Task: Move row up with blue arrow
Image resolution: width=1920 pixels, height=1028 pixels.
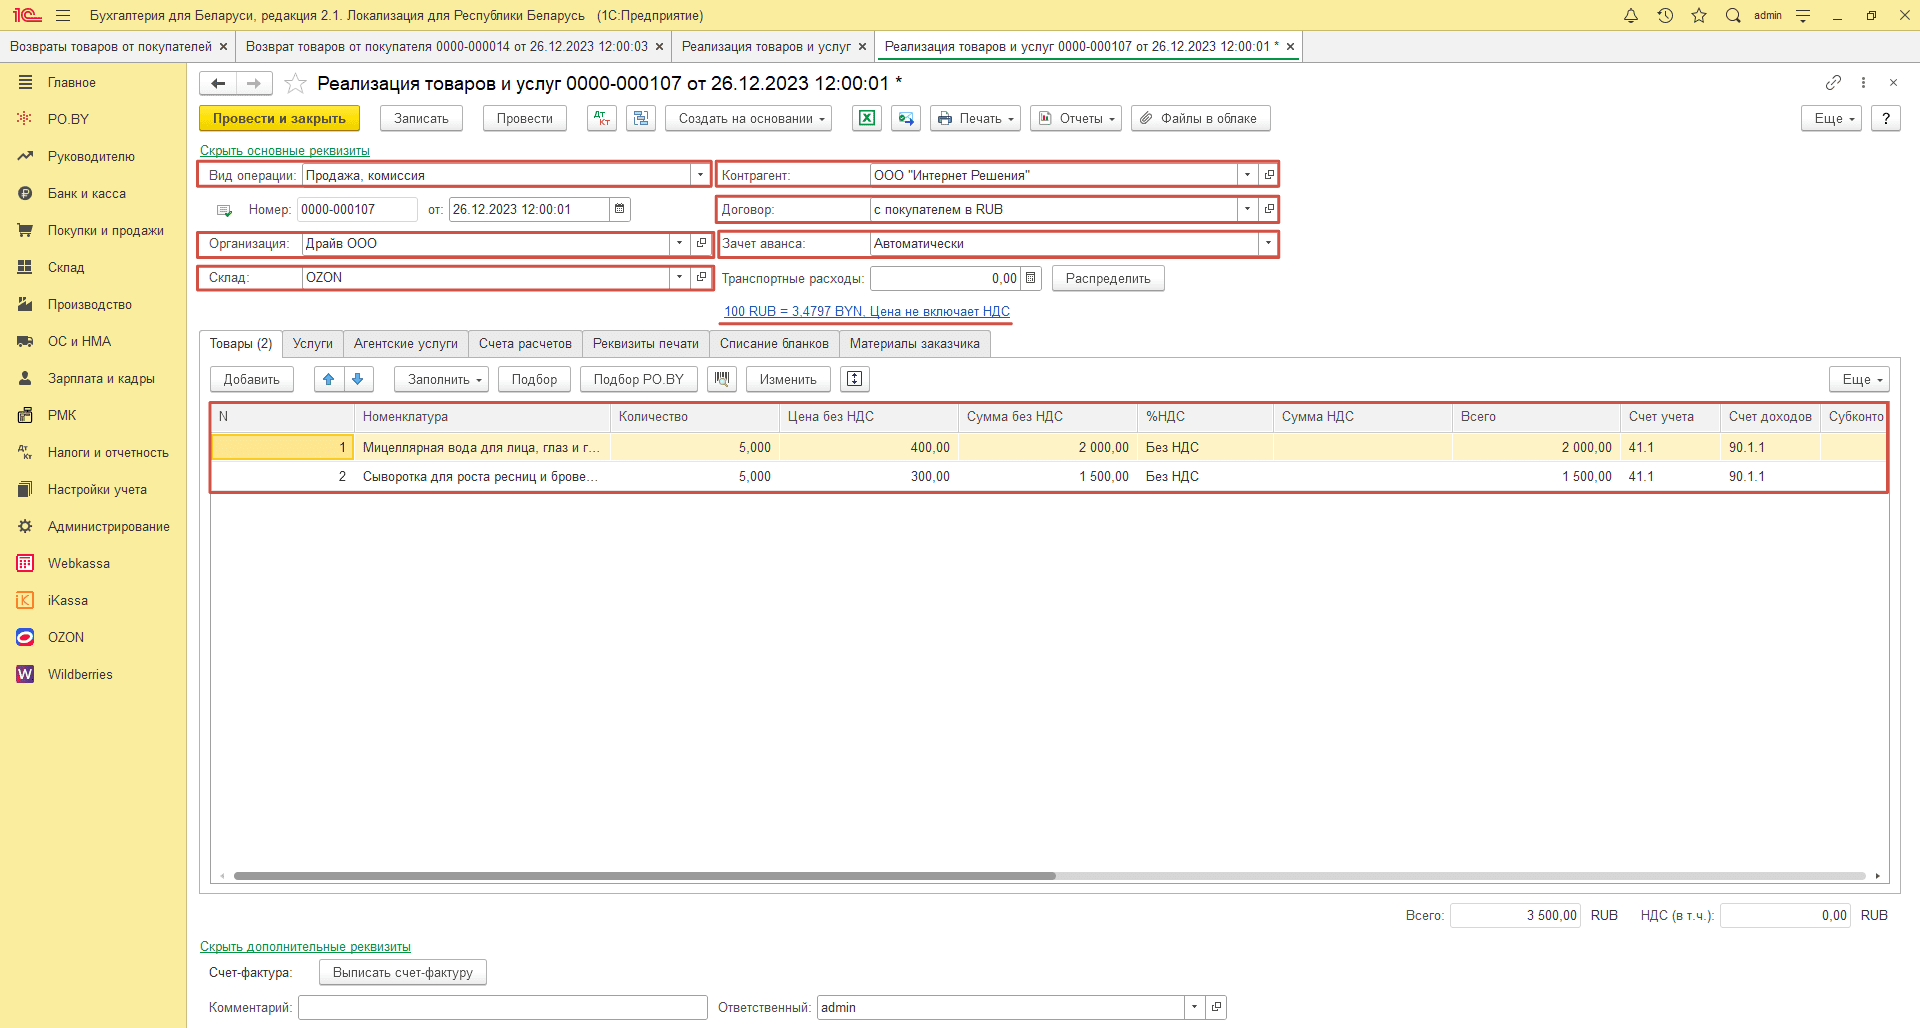Action: pyautogui.click(x=329, y=379)
